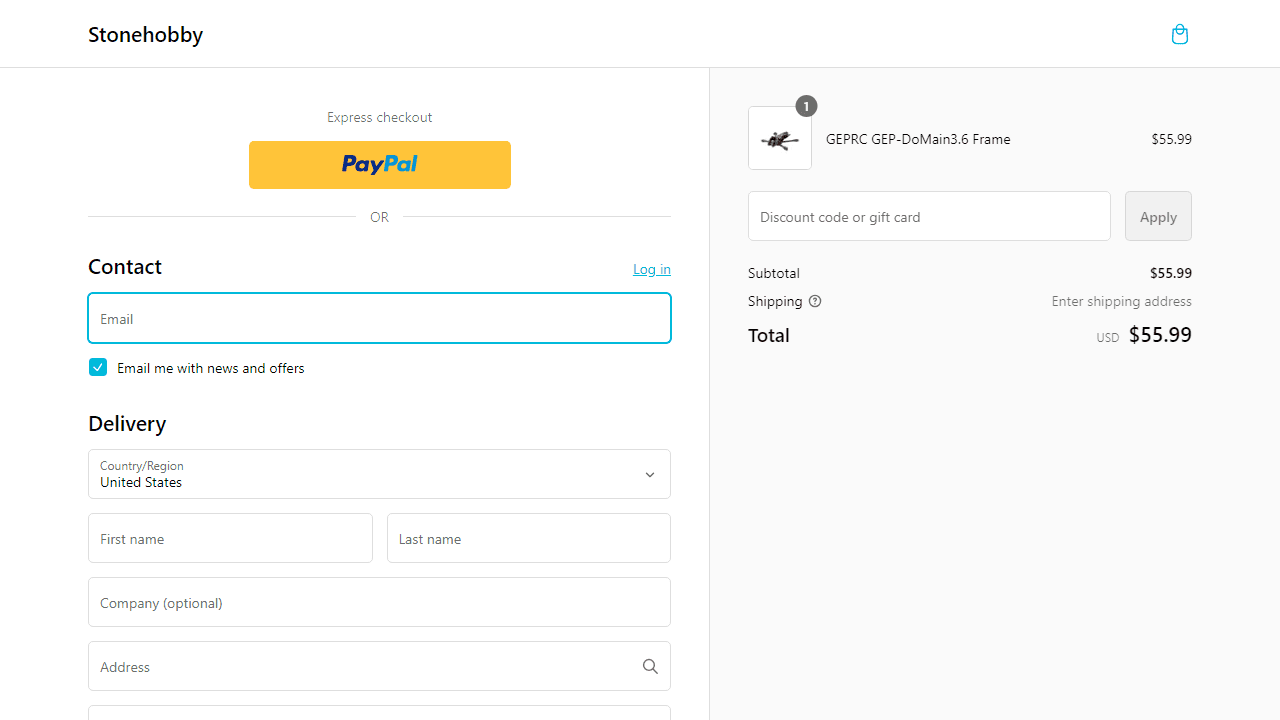This screenshot has width=1280, height=720.
Task: Click the Company (optional) field
Action: pos(379,602)
